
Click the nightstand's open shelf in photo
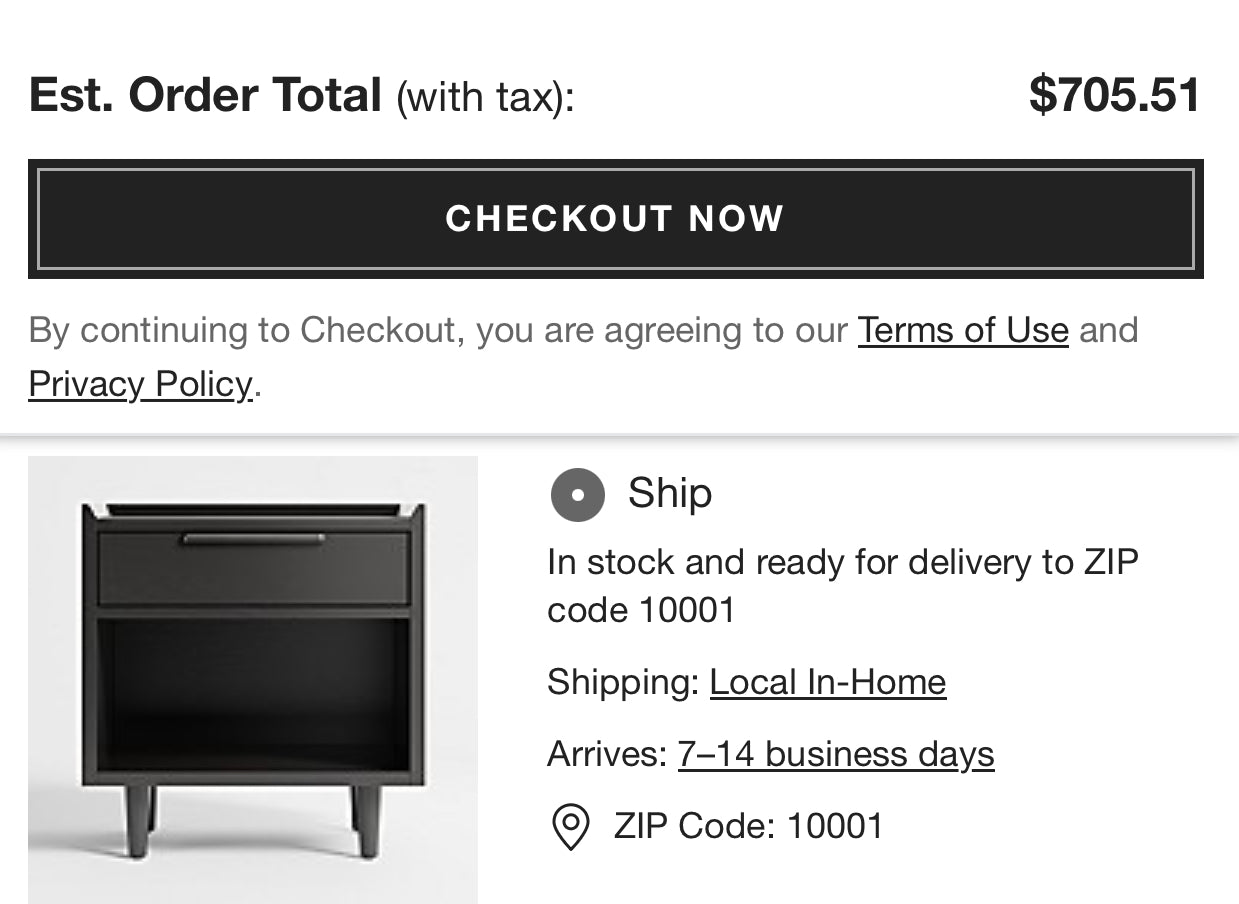pyautogui.click(x=253, y=690)
